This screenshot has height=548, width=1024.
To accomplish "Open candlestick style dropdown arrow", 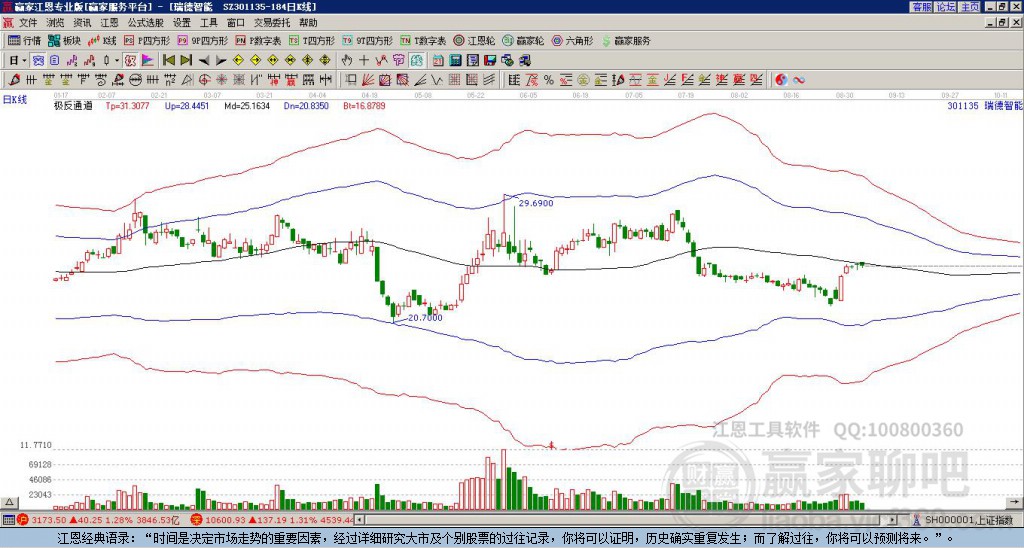I will coord(118,60).
